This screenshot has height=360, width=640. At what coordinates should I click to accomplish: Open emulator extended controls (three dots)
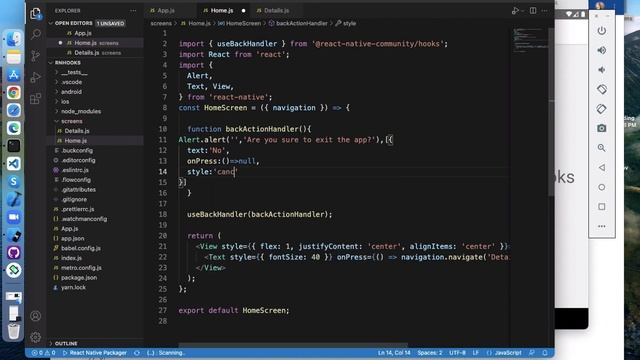click(x=602, y=226)
